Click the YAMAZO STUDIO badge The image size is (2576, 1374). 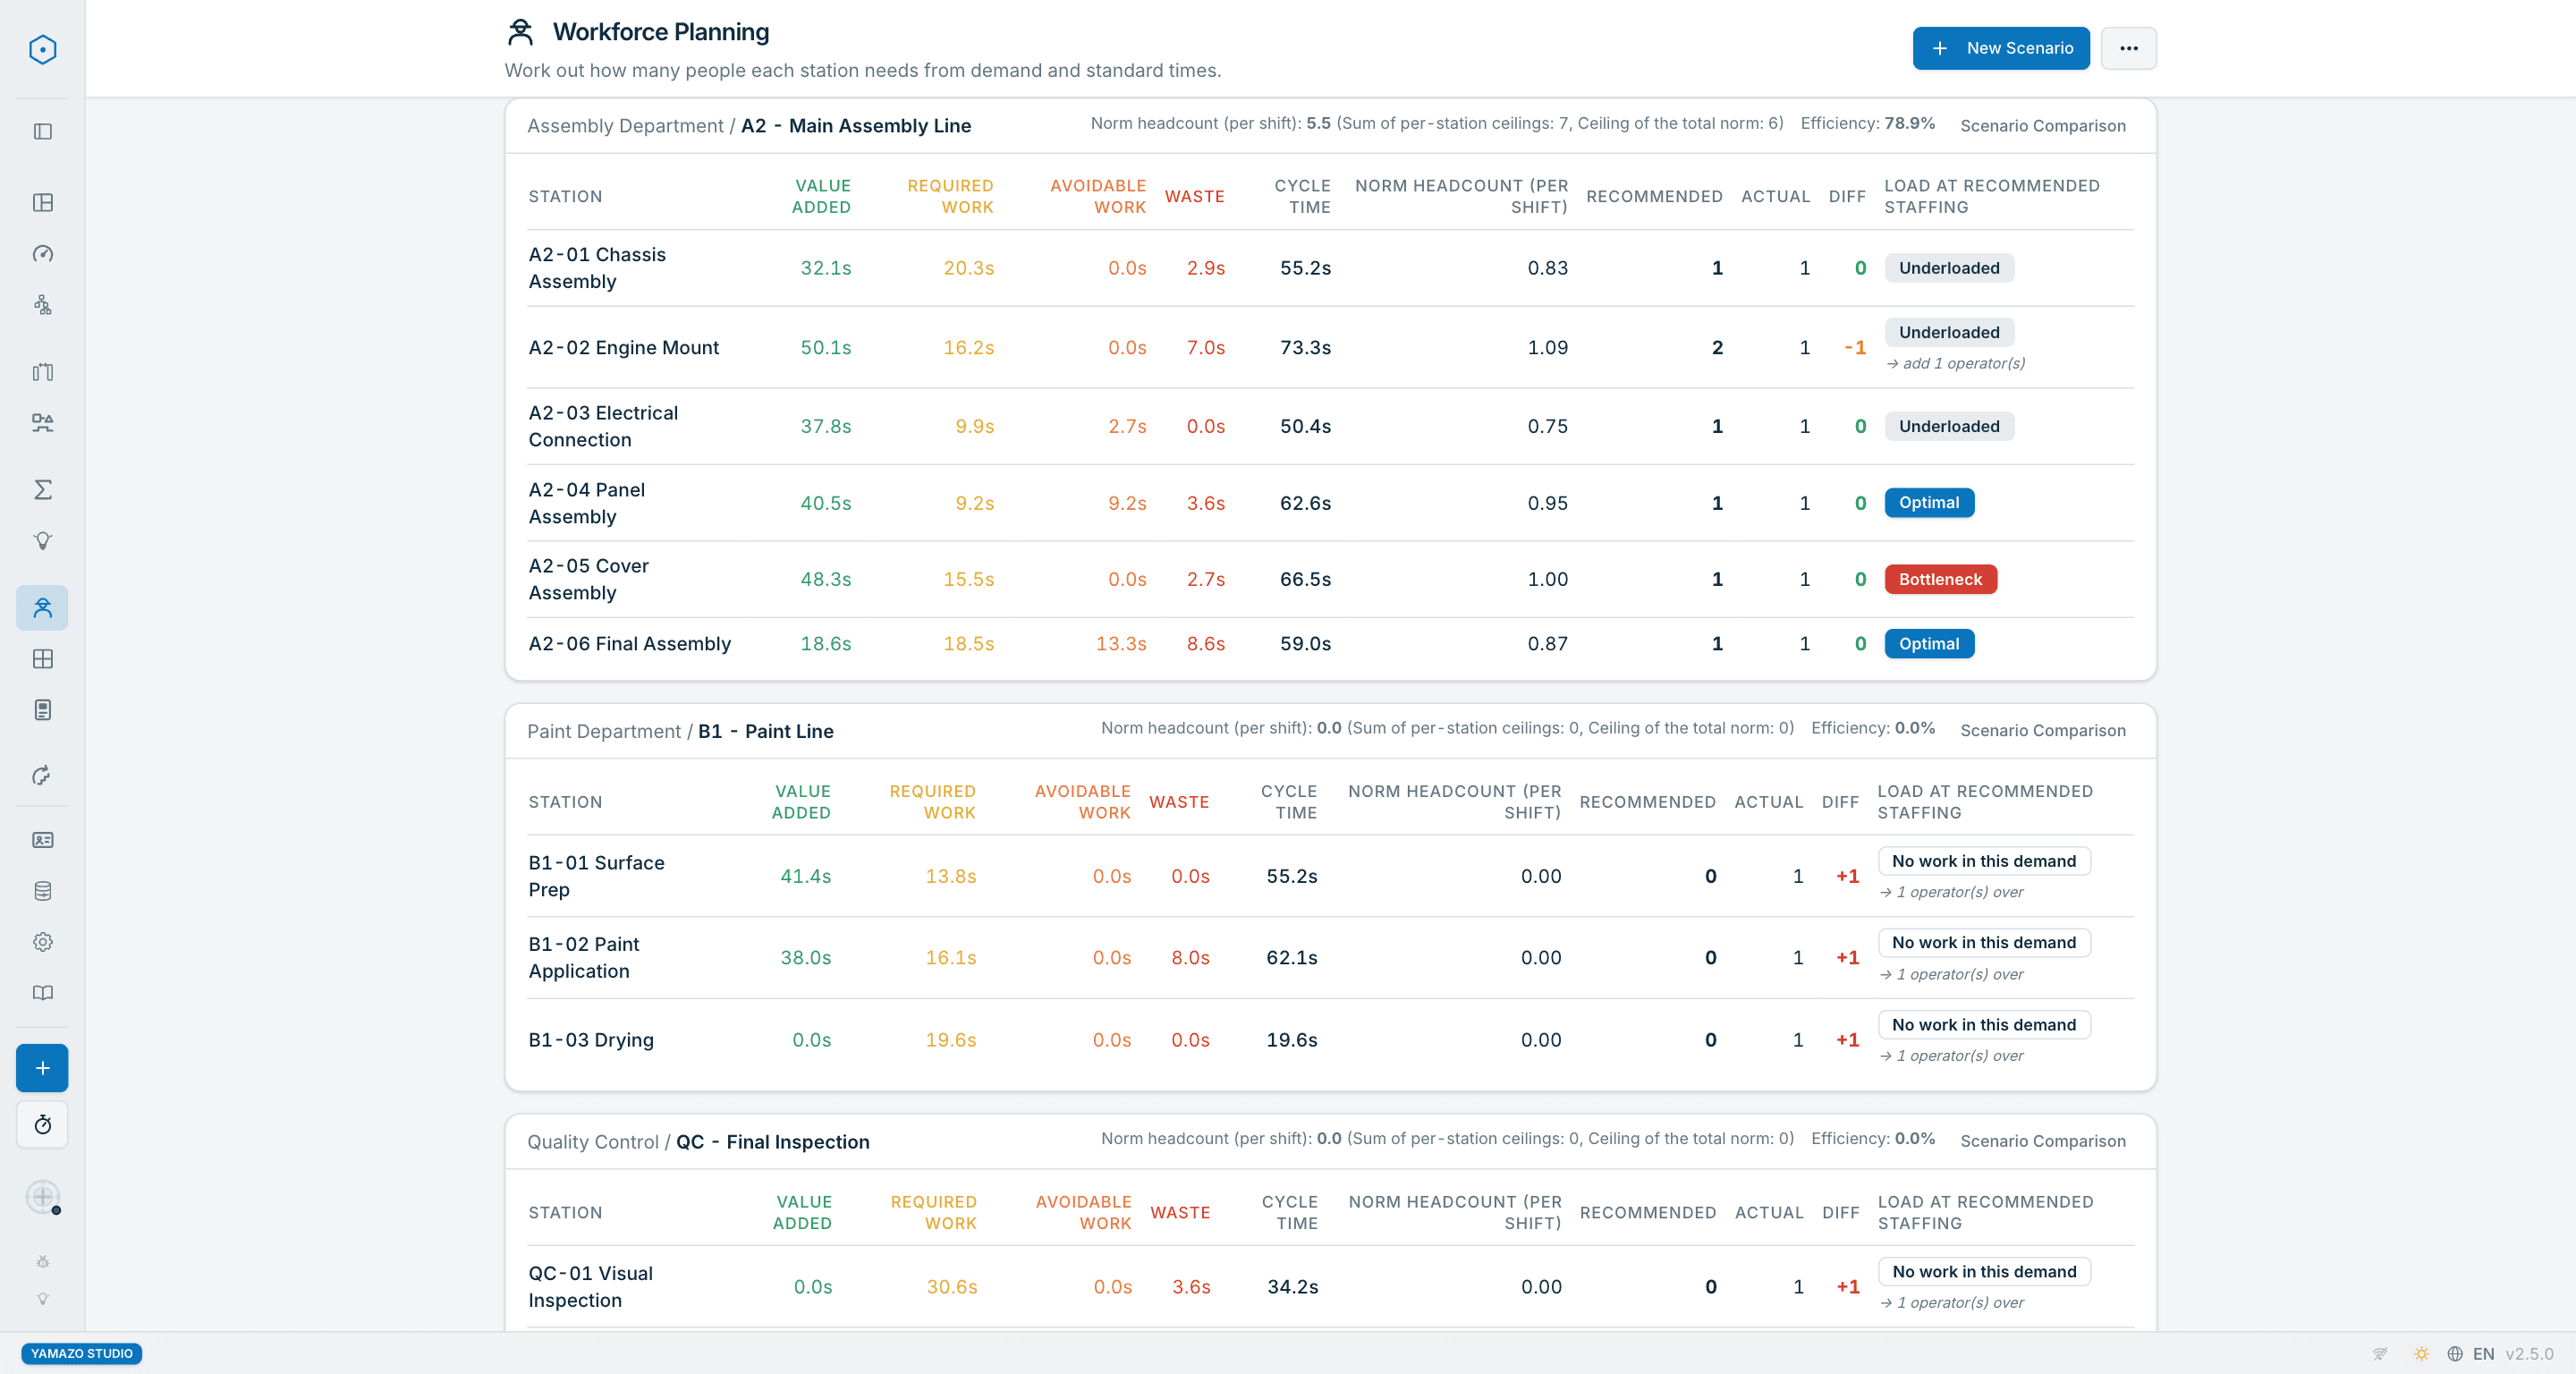(81, 1353)
